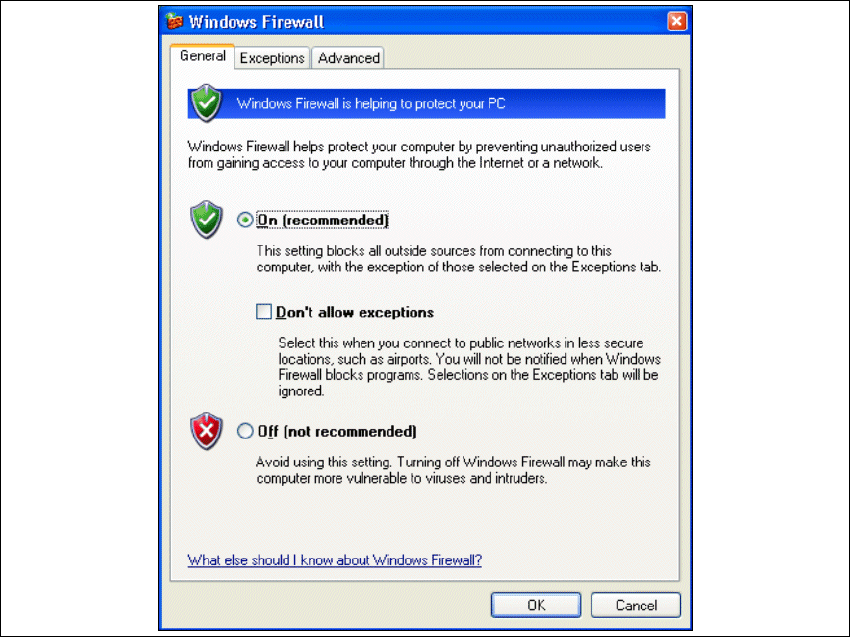Confirm settings with the OK button
This screenshot has height=637, width=850.
(536, 605)
